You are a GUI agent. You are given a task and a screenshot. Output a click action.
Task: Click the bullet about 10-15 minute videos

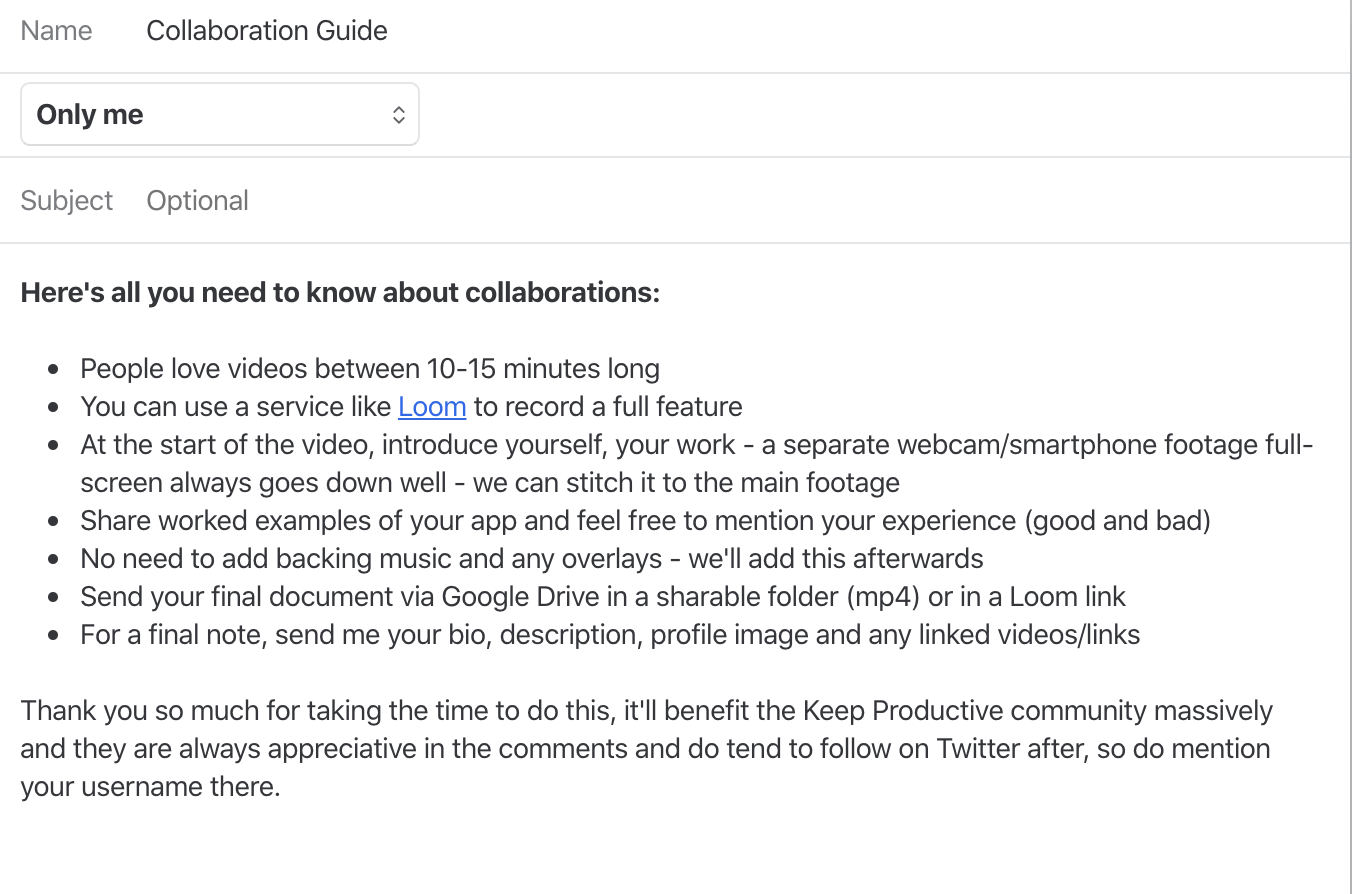[x=370, y=369]
